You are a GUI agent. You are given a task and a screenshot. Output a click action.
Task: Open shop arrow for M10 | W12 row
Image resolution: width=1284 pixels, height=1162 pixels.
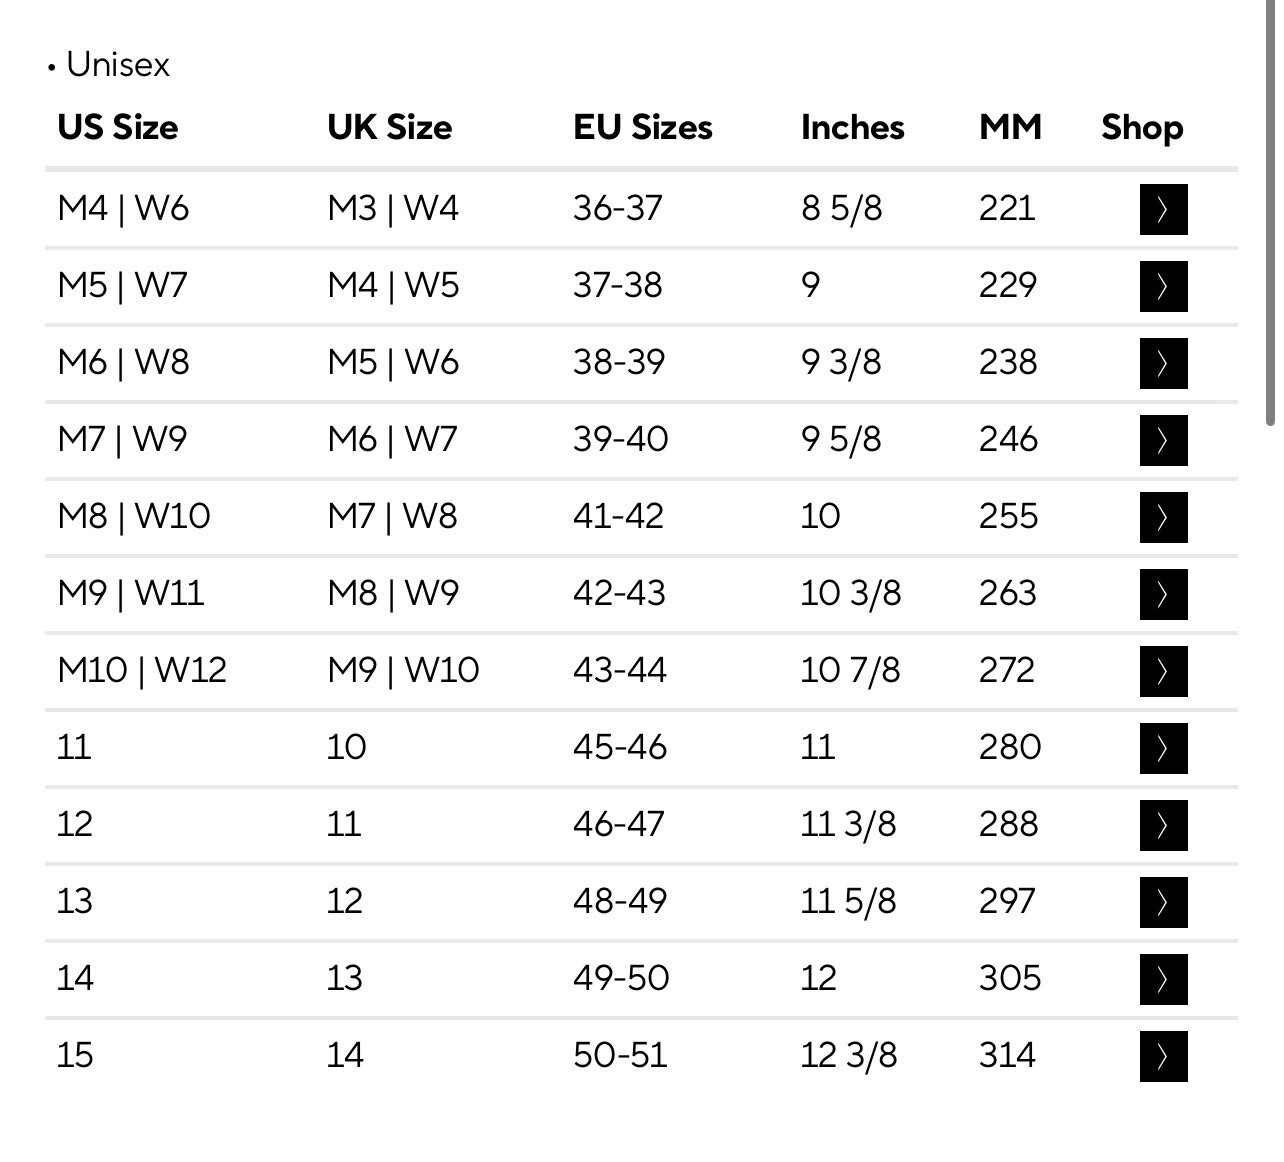1163,671
